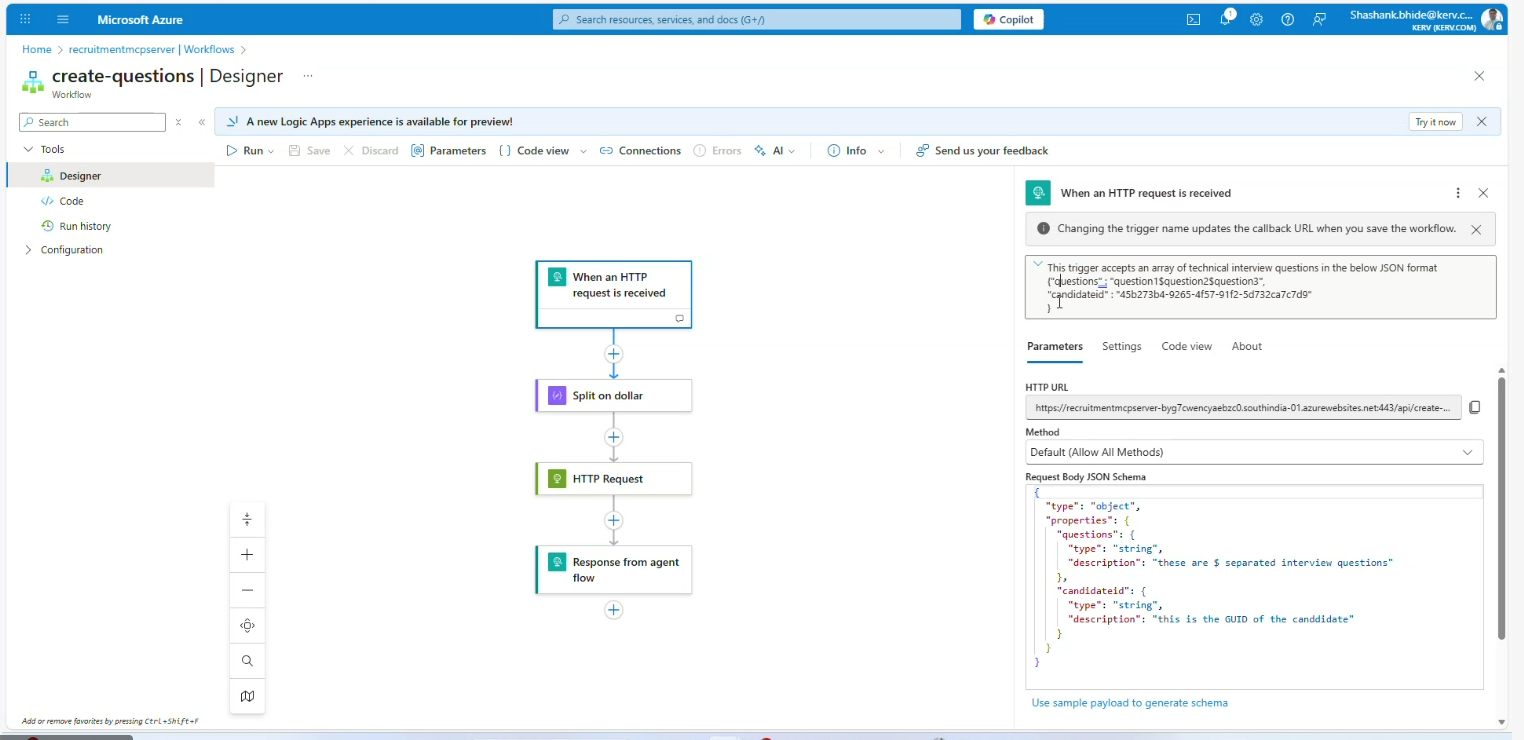Viewport: 1524px width, 740px height.
Task: Click the Try it now button
Action: pyautogui.click(x=1435, y=122)
